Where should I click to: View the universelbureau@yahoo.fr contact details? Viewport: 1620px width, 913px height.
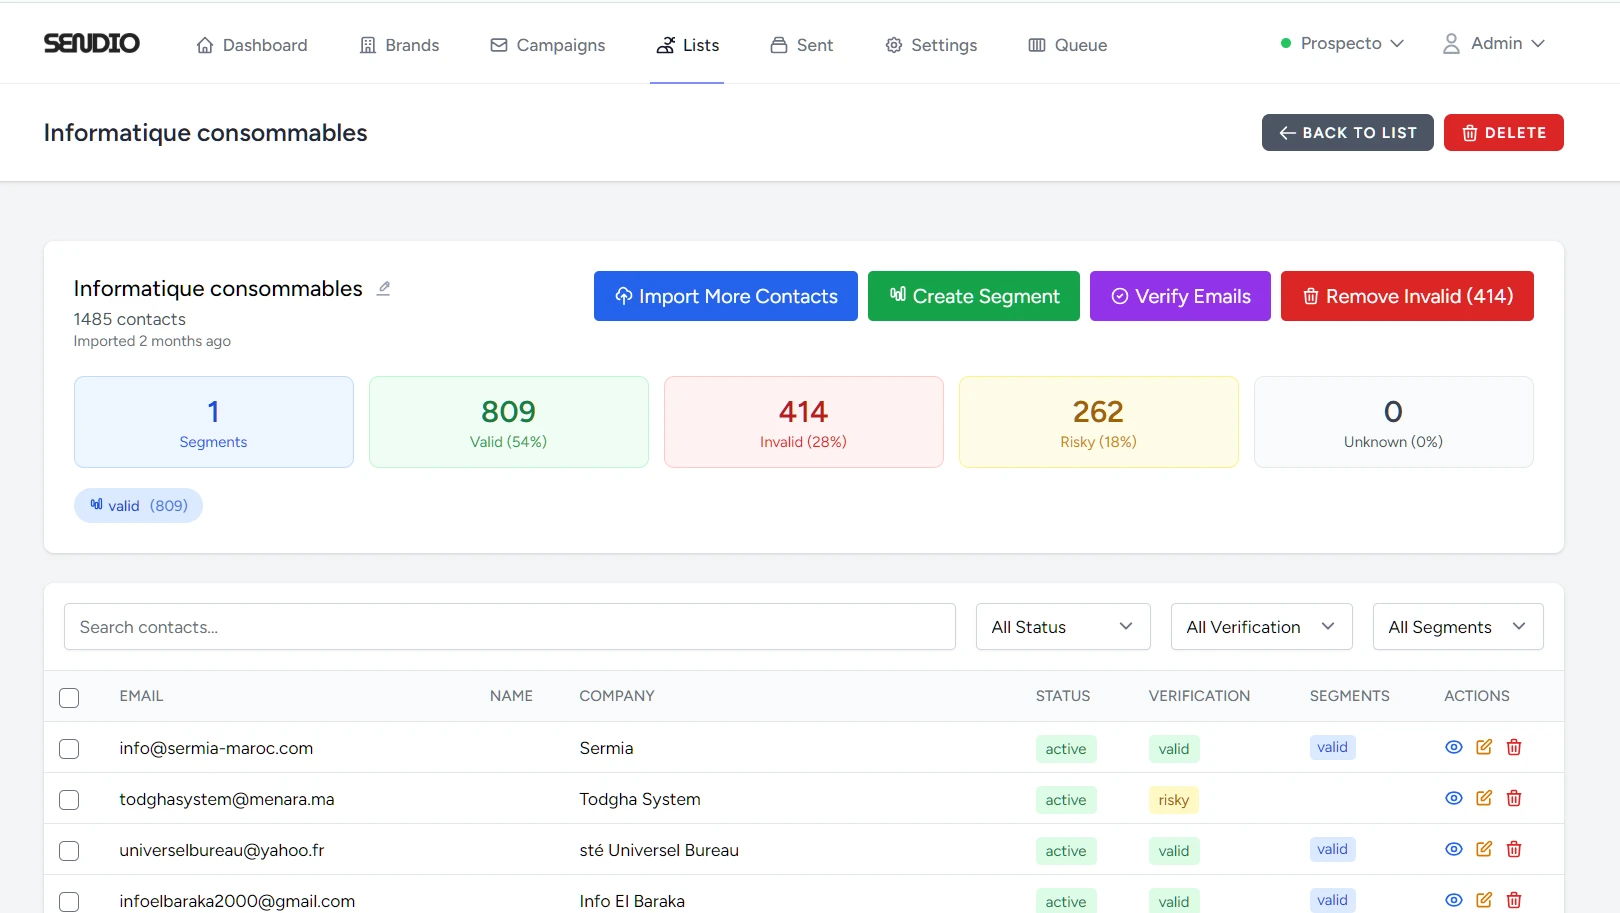pos(1454,849)
